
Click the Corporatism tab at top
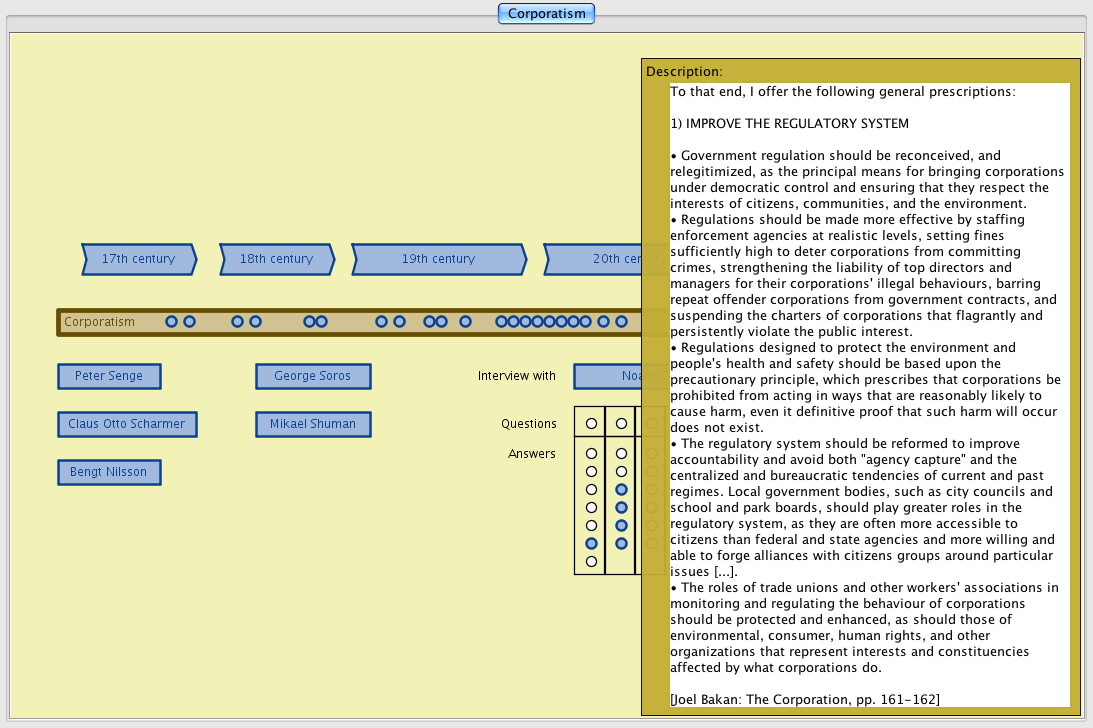coord(546,13)
